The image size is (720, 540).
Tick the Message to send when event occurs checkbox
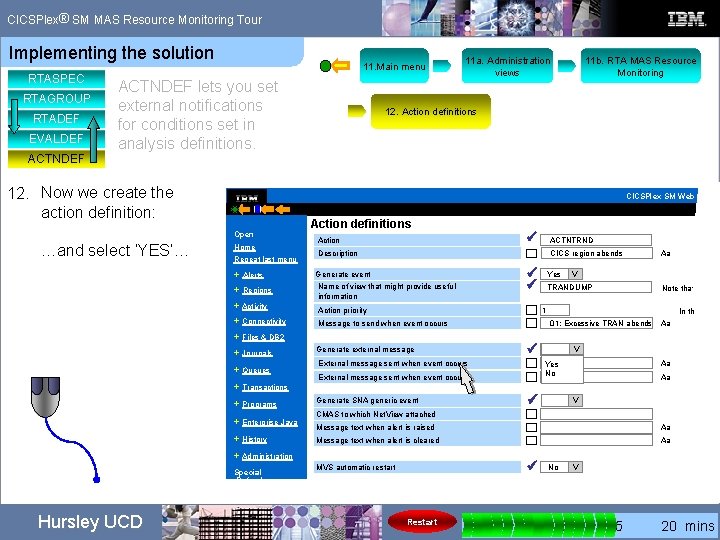pyautogui.click(x=531, y=323)
